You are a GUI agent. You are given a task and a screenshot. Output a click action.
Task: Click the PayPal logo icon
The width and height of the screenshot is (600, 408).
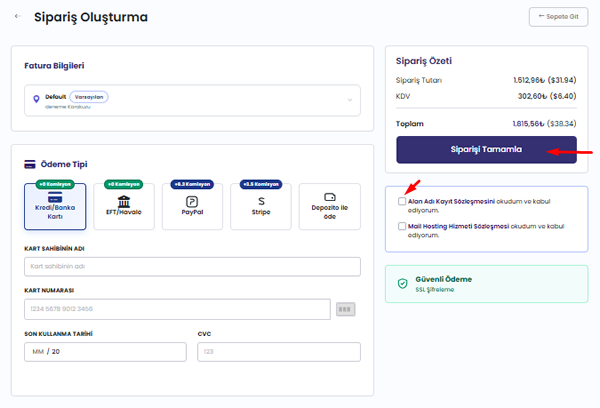point(192,201)
